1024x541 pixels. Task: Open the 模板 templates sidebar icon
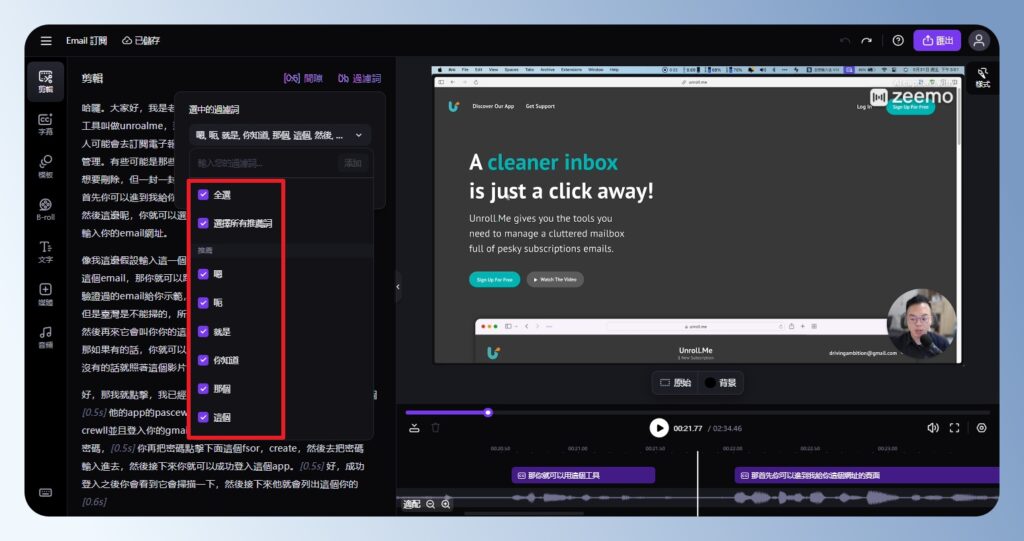click(45, 166)
